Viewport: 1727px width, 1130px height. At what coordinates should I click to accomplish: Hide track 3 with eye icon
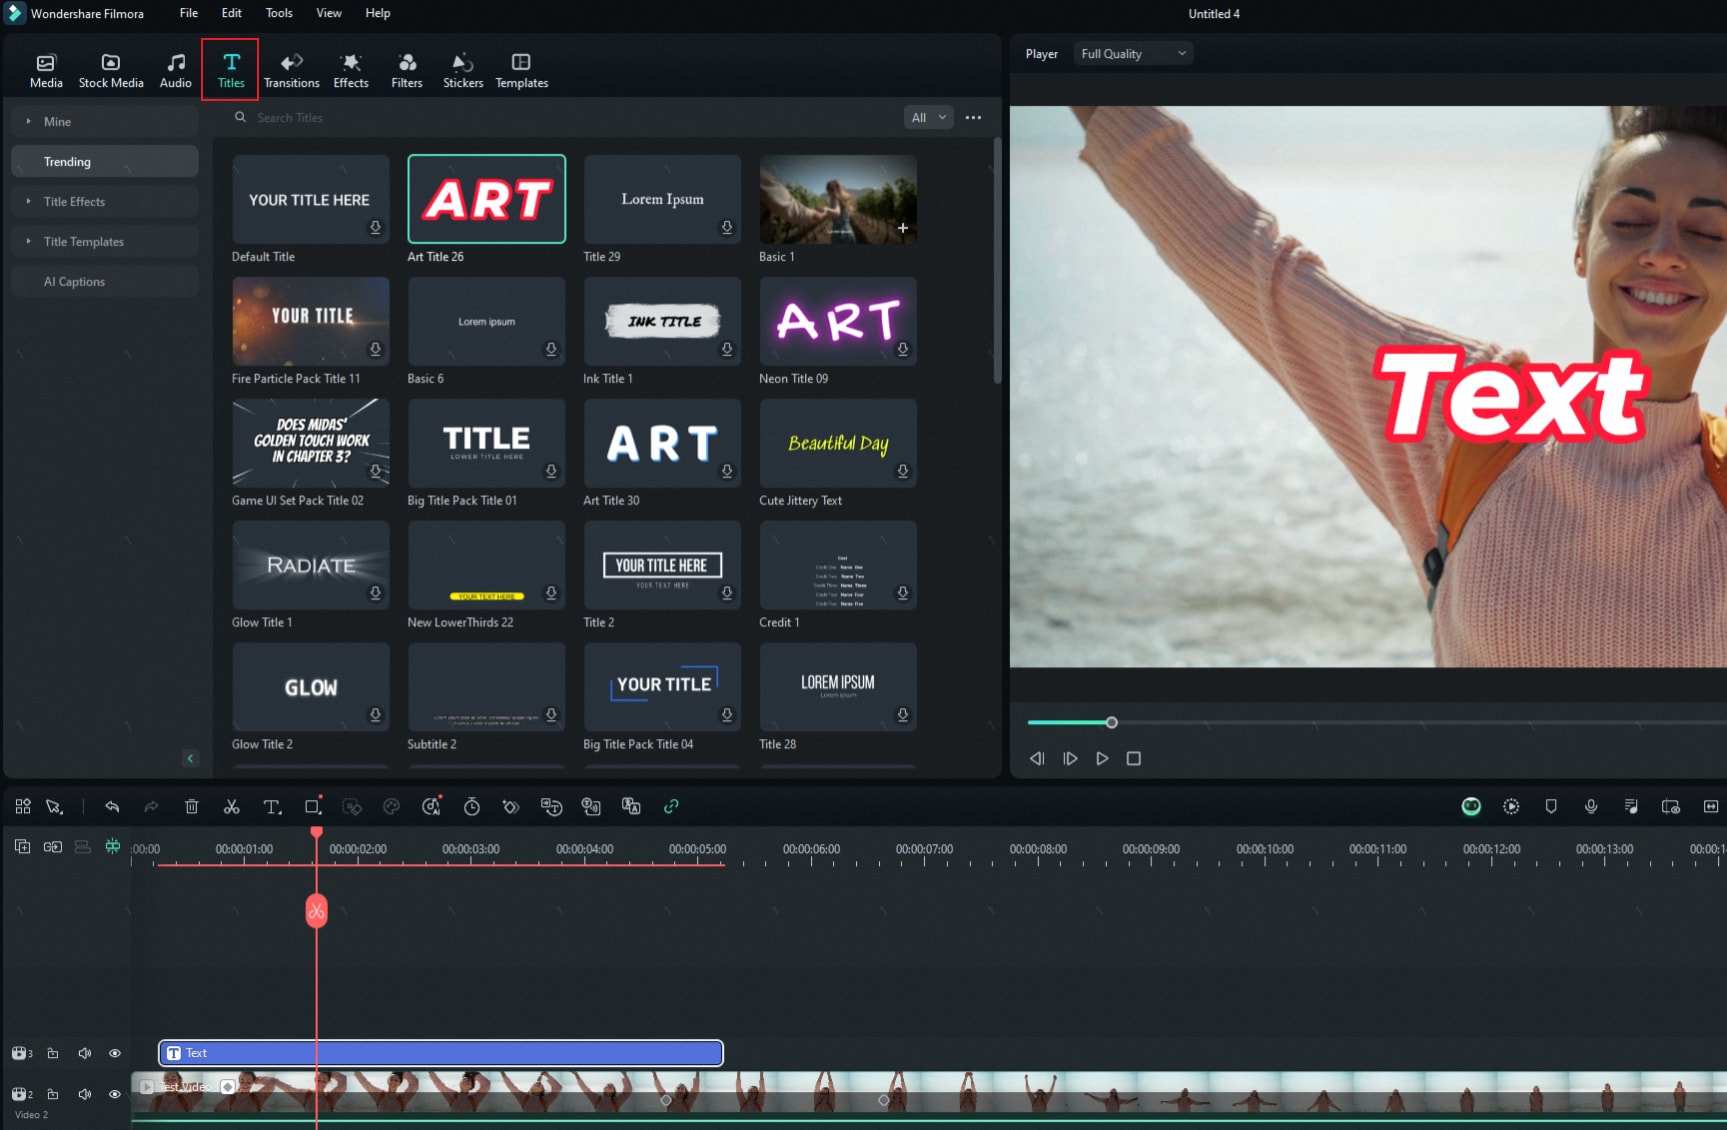[x=115, y=1053]
